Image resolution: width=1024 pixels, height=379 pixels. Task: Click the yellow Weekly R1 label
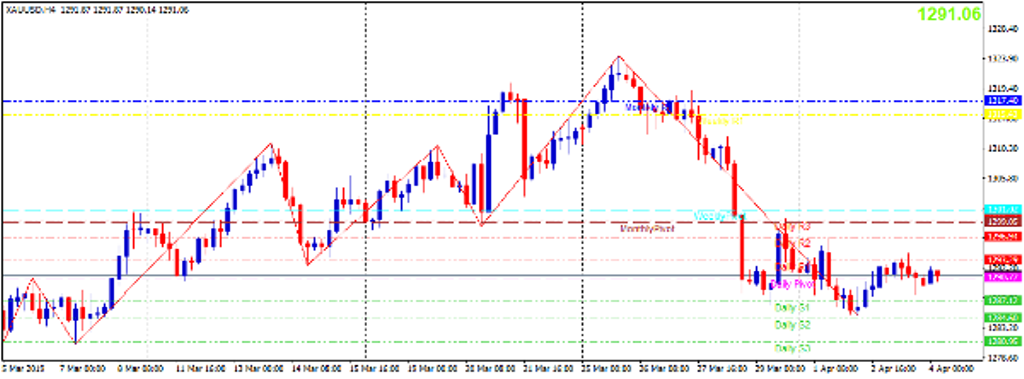pyautogui.click(x=721, y=122)
